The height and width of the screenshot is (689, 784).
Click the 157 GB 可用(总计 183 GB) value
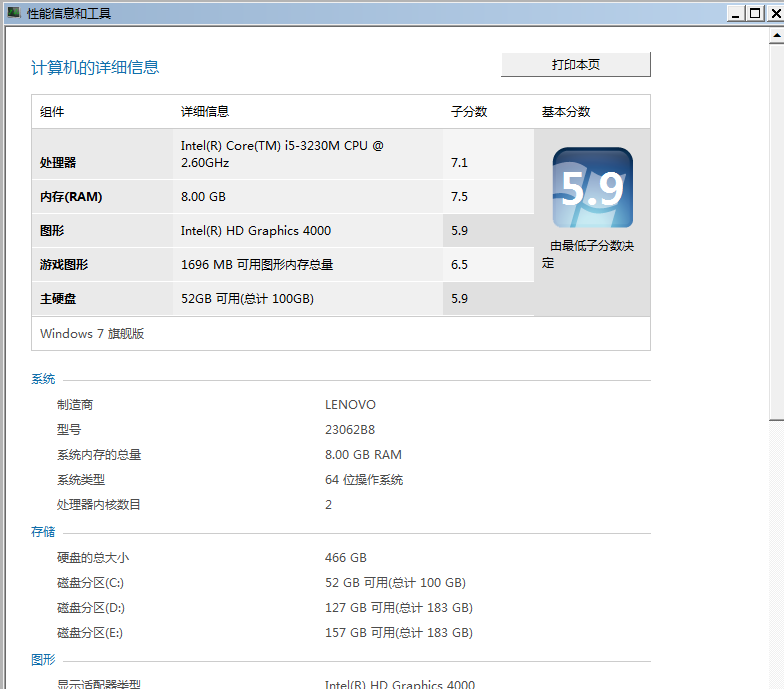tap(399, 632)
